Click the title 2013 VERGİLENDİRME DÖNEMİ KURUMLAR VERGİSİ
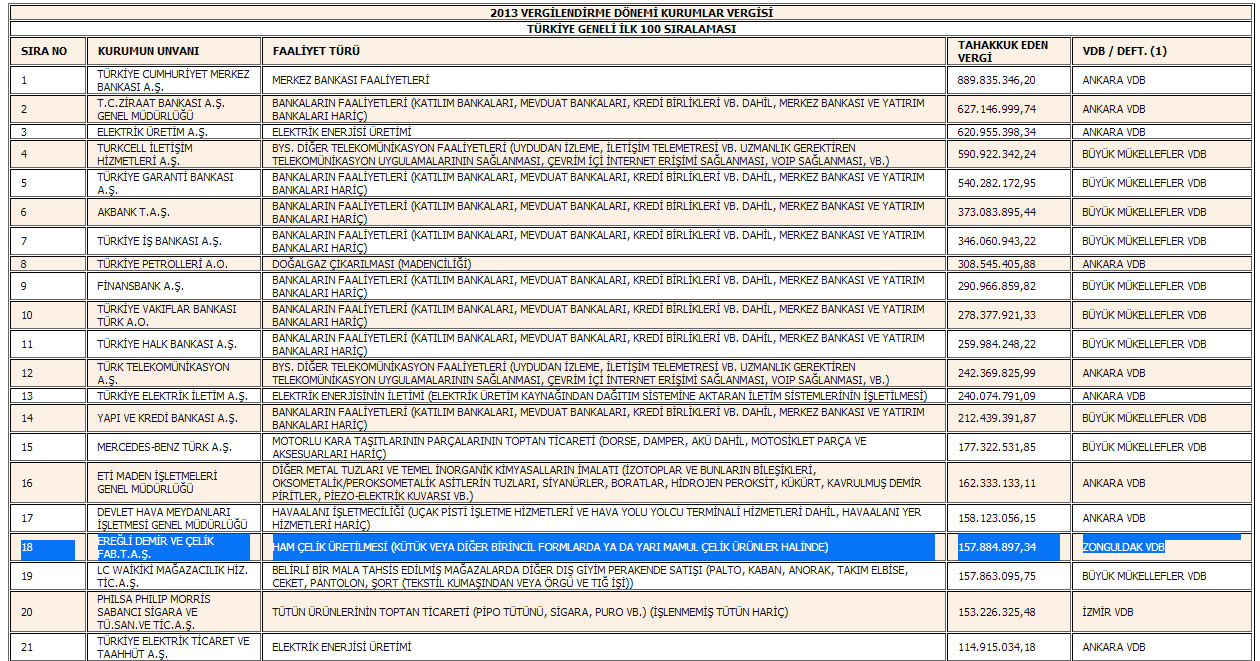The height and width of the screenshot is (661, 1260). [631, 13]
